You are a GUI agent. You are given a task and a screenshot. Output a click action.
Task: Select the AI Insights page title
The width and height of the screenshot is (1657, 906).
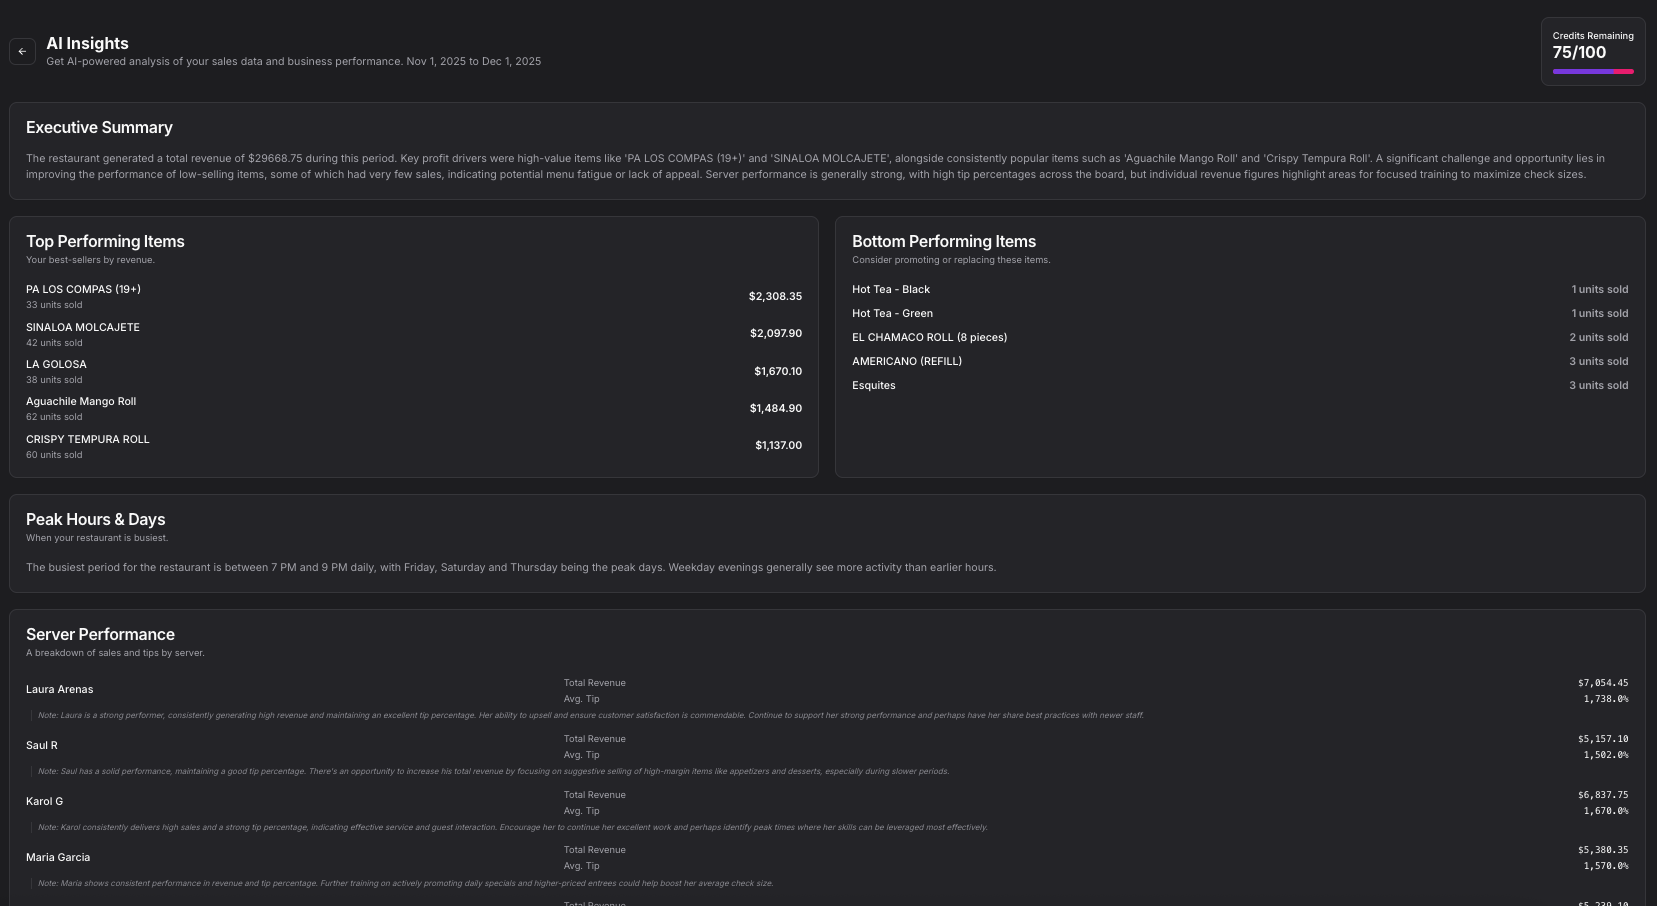pyautogui.click(x=87, y=43)
